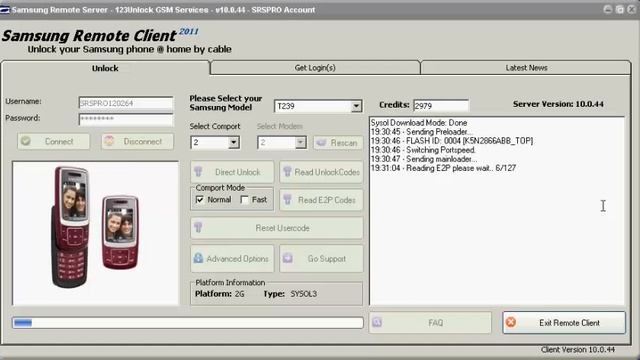This screenshot has height=360, width=640.
Task: Click the Disconnect button
Action: [x=138, y=141]
